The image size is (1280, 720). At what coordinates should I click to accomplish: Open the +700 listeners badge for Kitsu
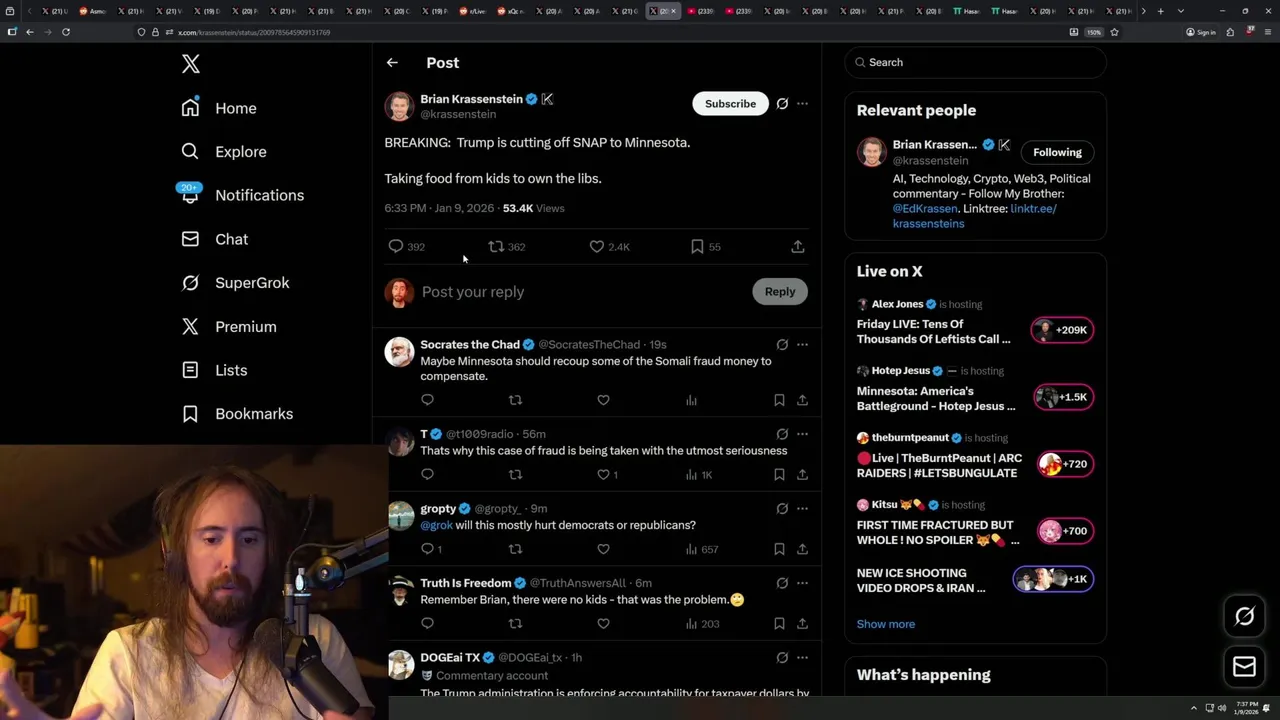tap(1065, 531)
